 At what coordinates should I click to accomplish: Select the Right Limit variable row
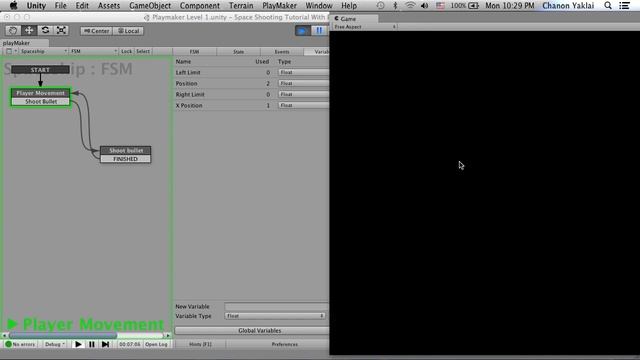pos(251,94)
